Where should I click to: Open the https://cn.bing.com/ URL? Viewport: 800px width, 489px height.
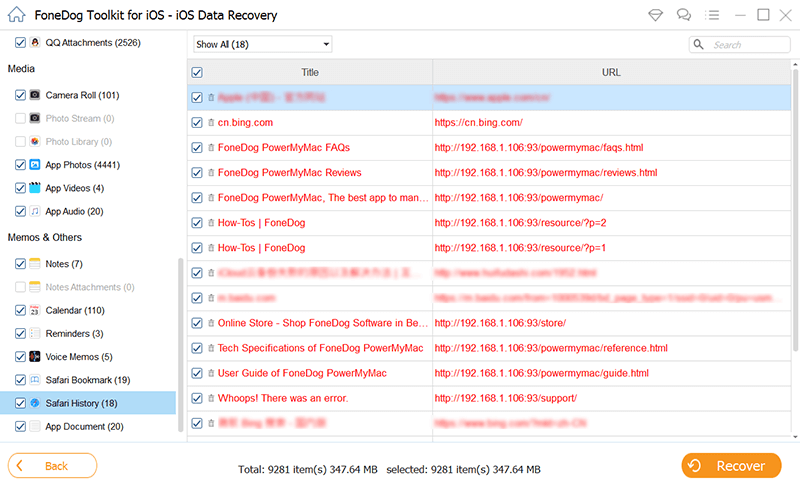click(x=479, y=123)
